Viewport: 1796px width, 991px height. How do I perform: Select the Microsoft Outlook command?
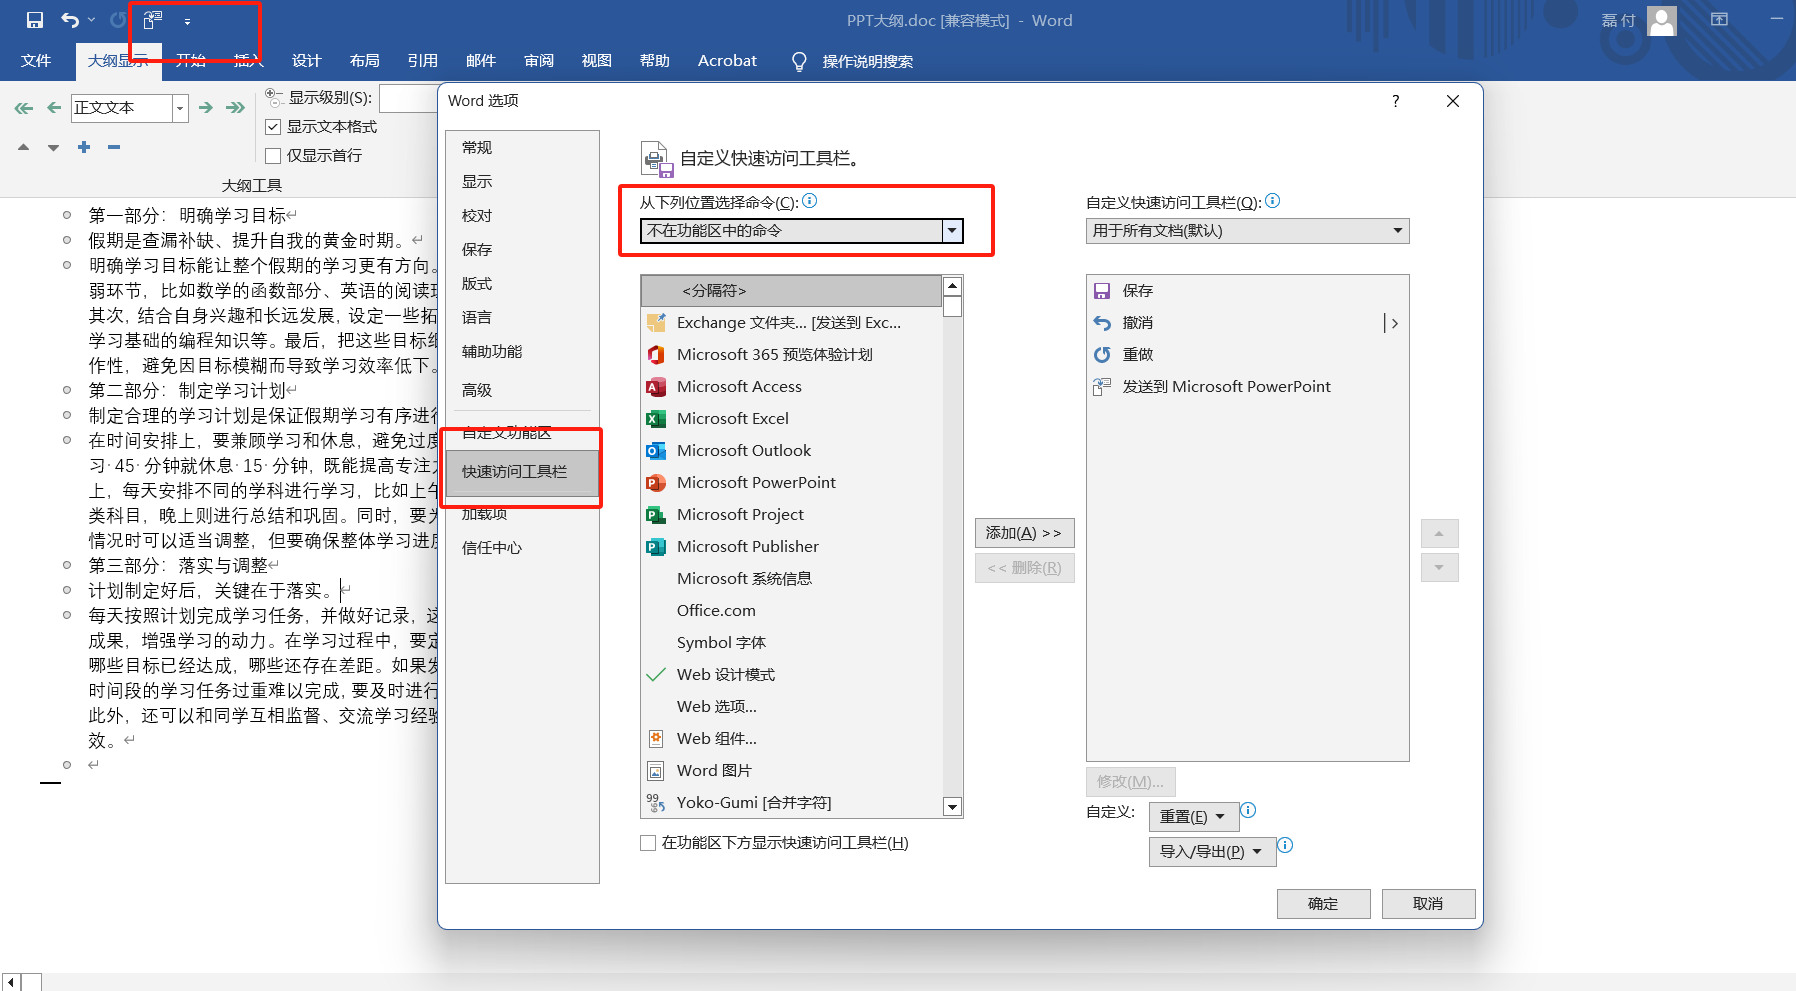[792, 451]
